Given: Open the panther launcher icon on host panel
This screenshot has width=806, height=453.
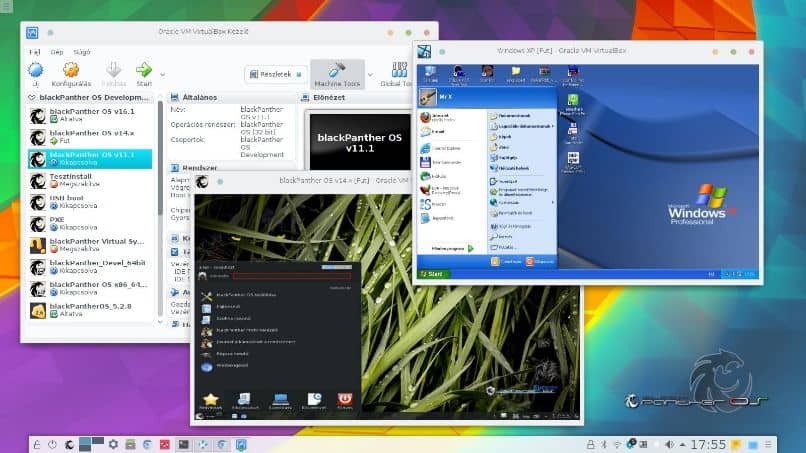Looking at the screenshot, I should pos(69,445).
